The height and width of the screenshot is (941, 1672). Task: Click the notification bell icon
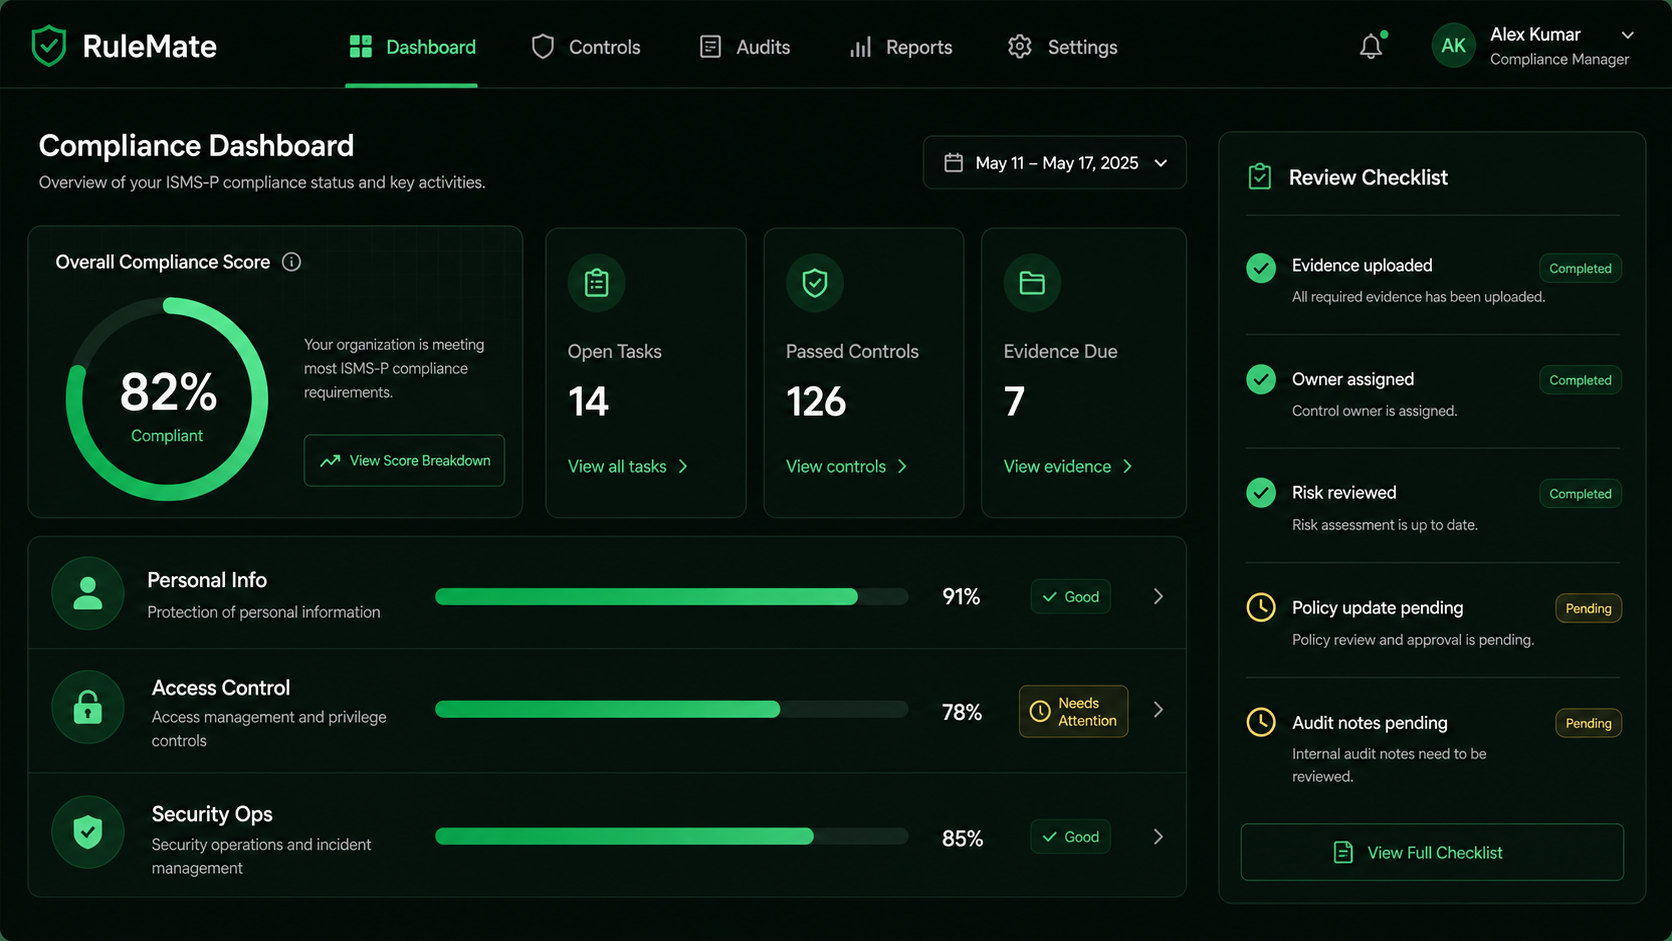click(1371, 46)
